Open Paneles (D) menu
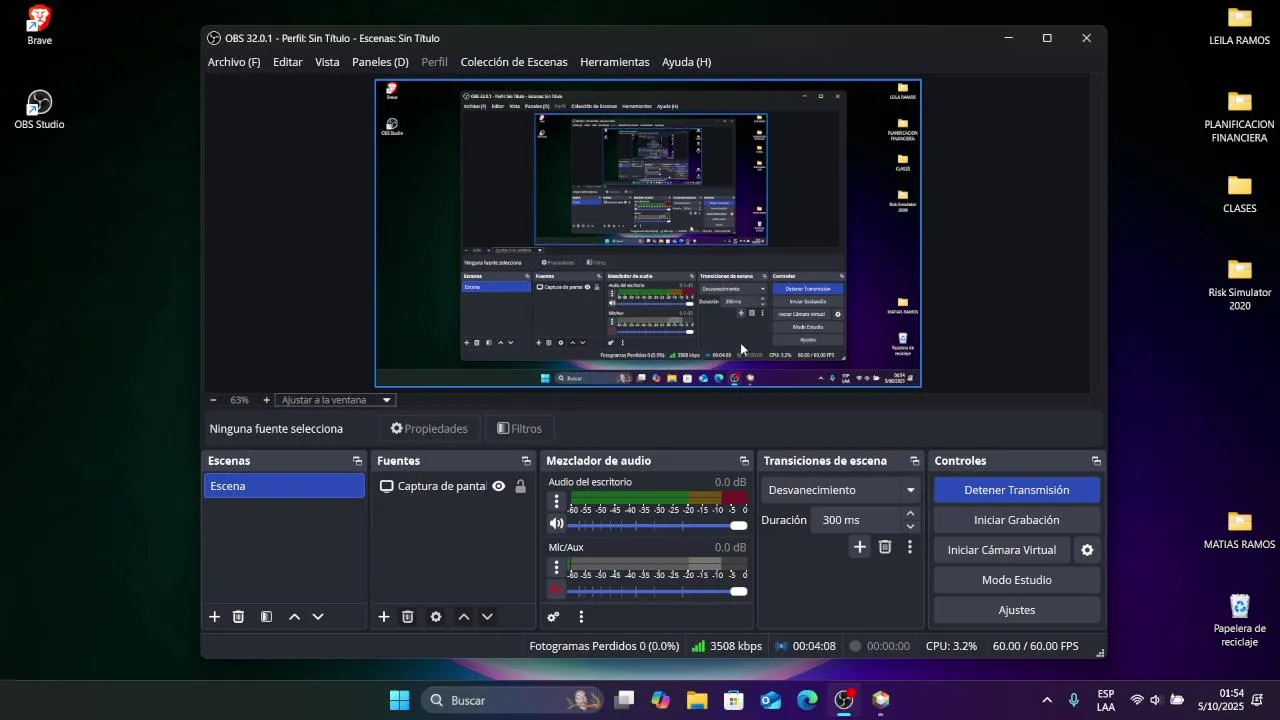 click(380, 62)
